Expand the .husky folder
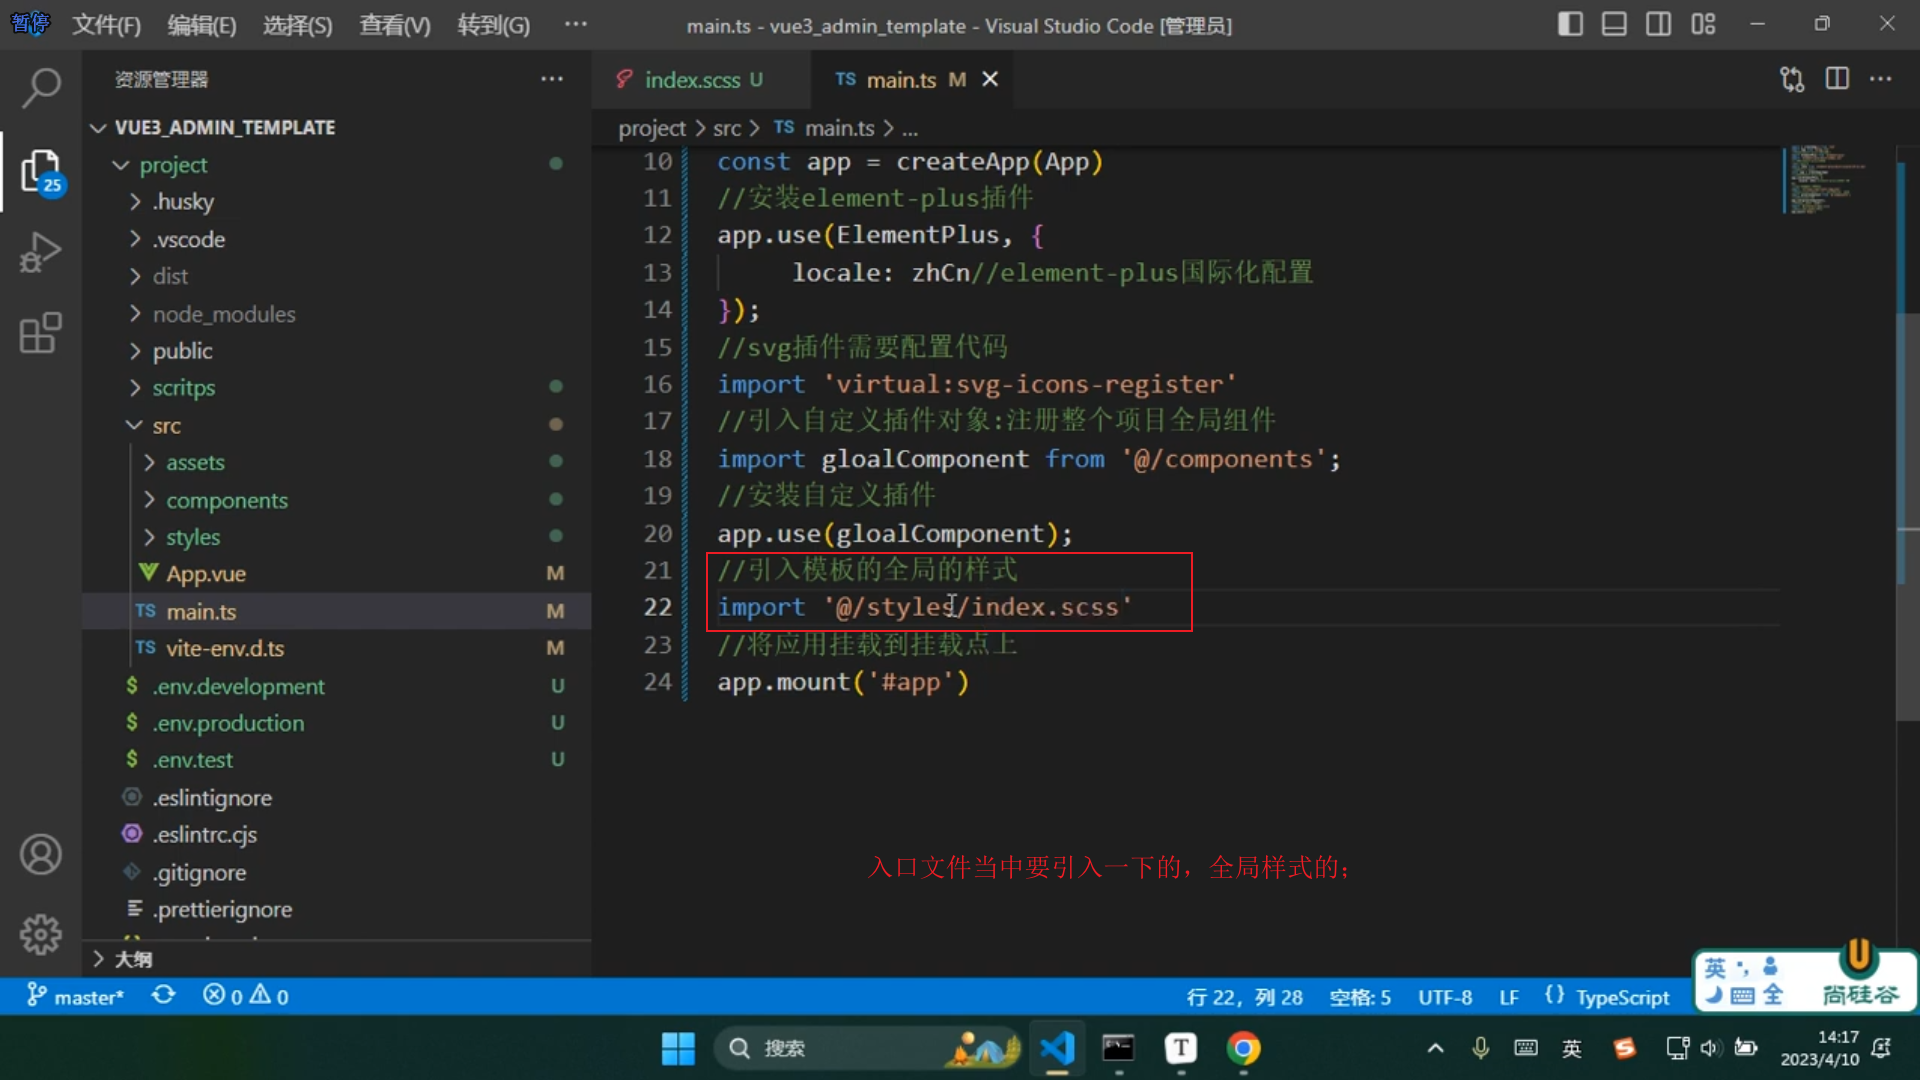Image resolution: width=1920 pixels, height=1080 pixels. [336, 201]
